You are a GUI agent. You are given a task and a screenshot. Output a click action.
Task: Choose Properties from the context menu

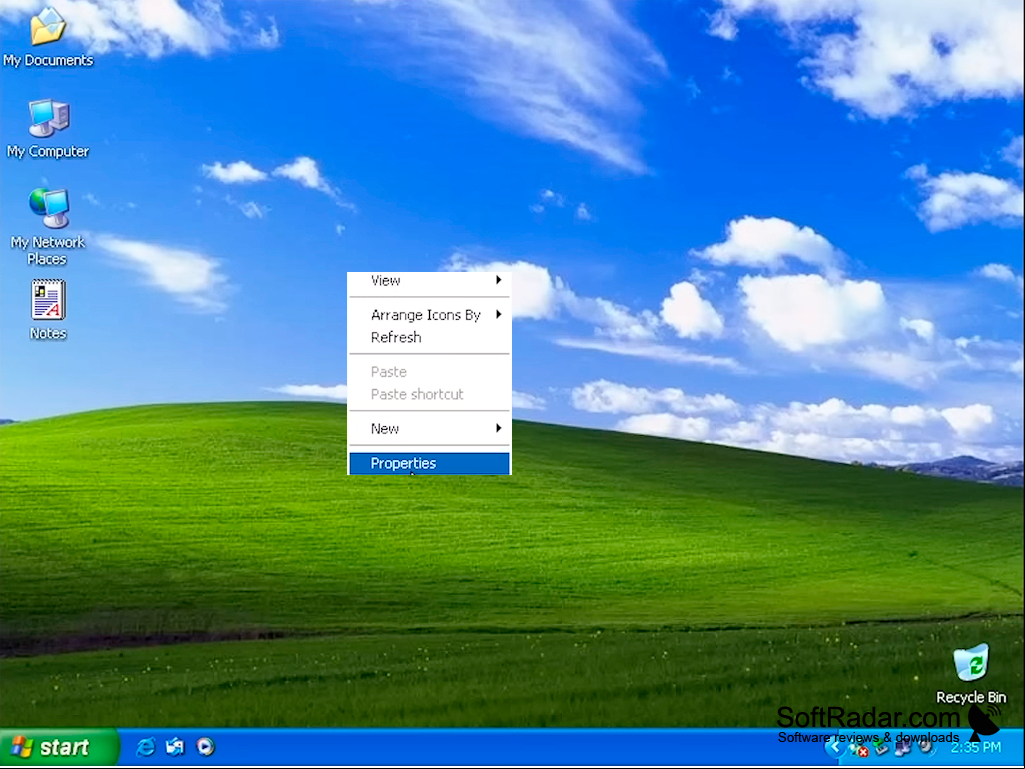(x=429, y=463)
